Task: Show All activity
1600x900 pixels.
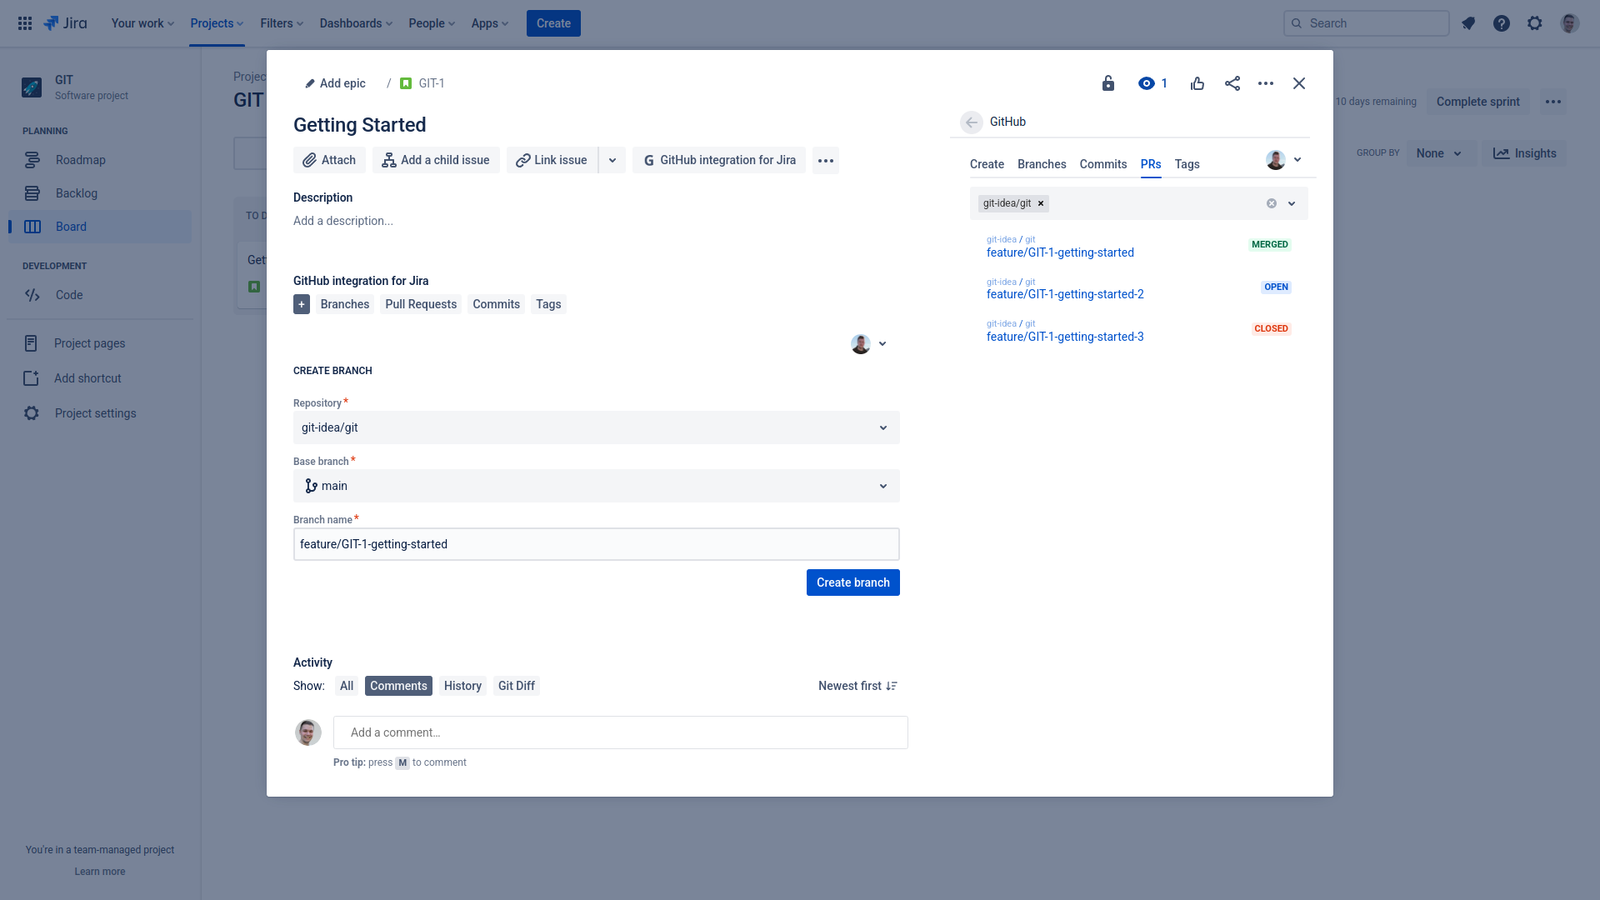Action: [346, 686]
